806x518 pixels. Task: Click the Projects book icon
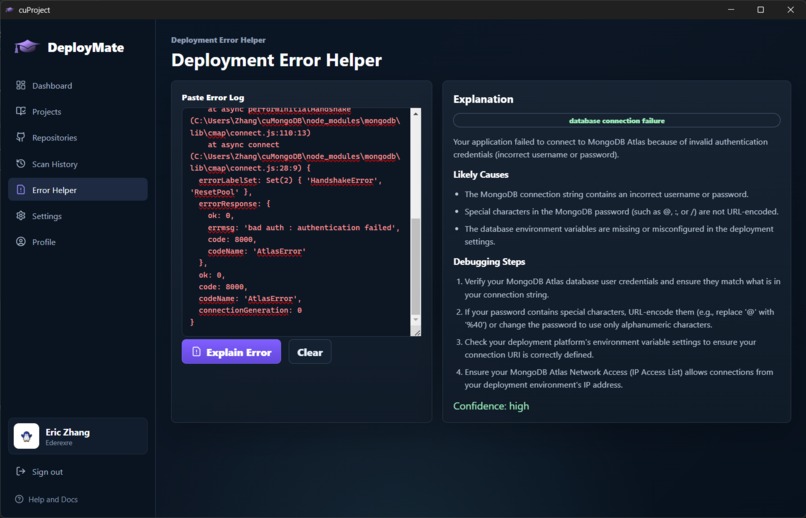(x=21, y=111)
